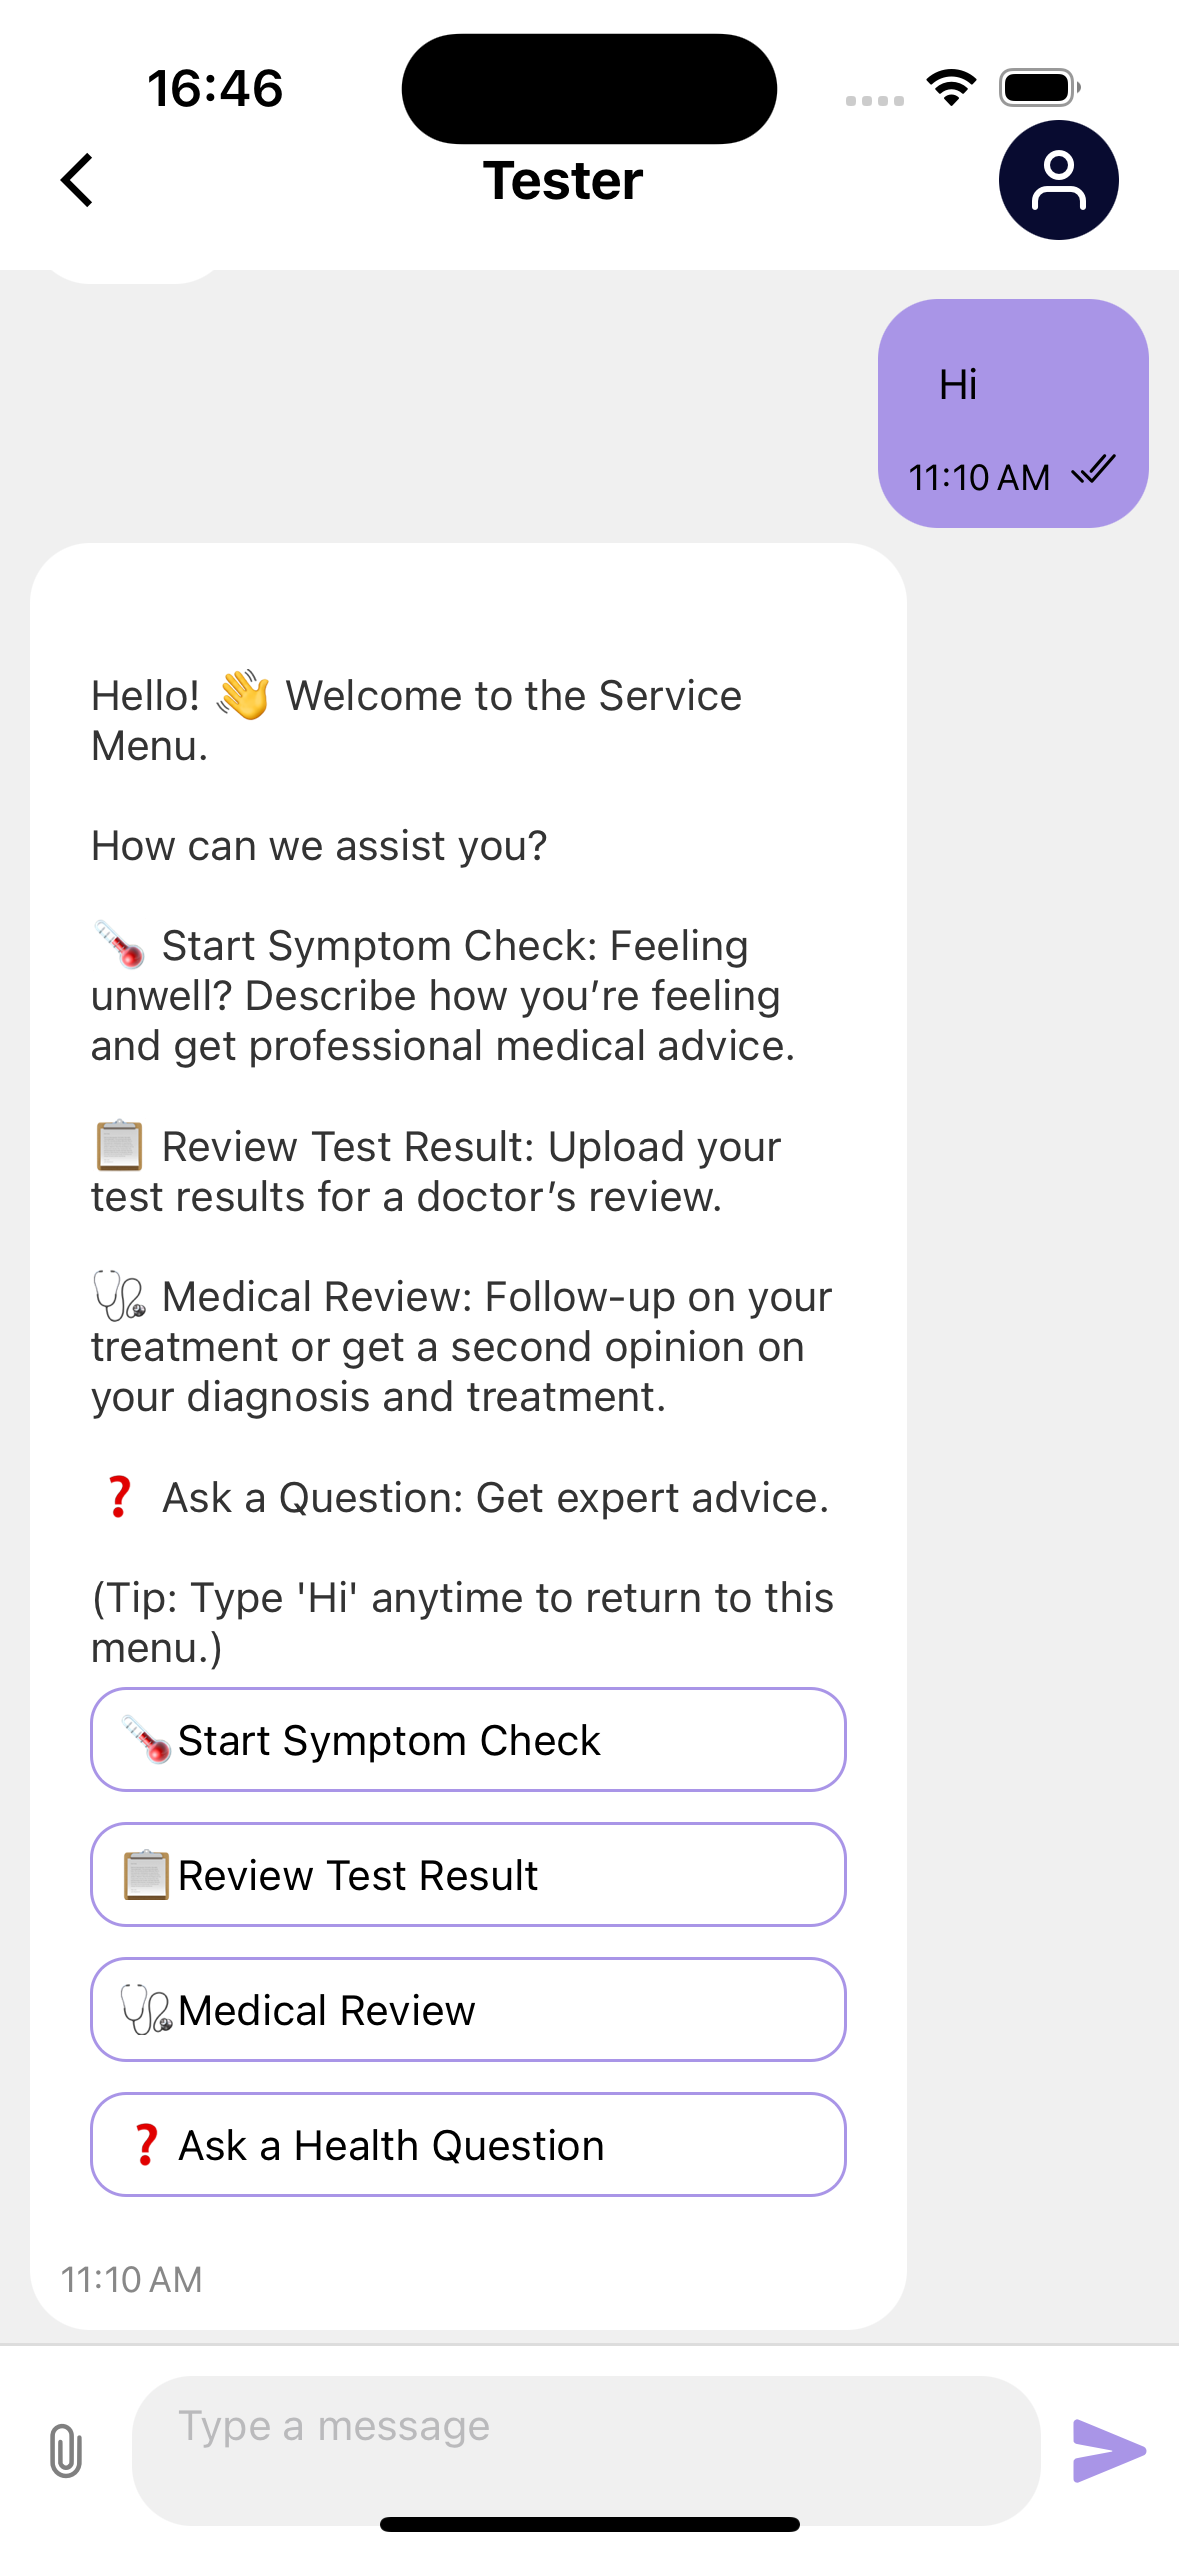
Task: Tap the clipboard icon on Review Test Result
Action: pyautogui.click(x=146, y=1874)
